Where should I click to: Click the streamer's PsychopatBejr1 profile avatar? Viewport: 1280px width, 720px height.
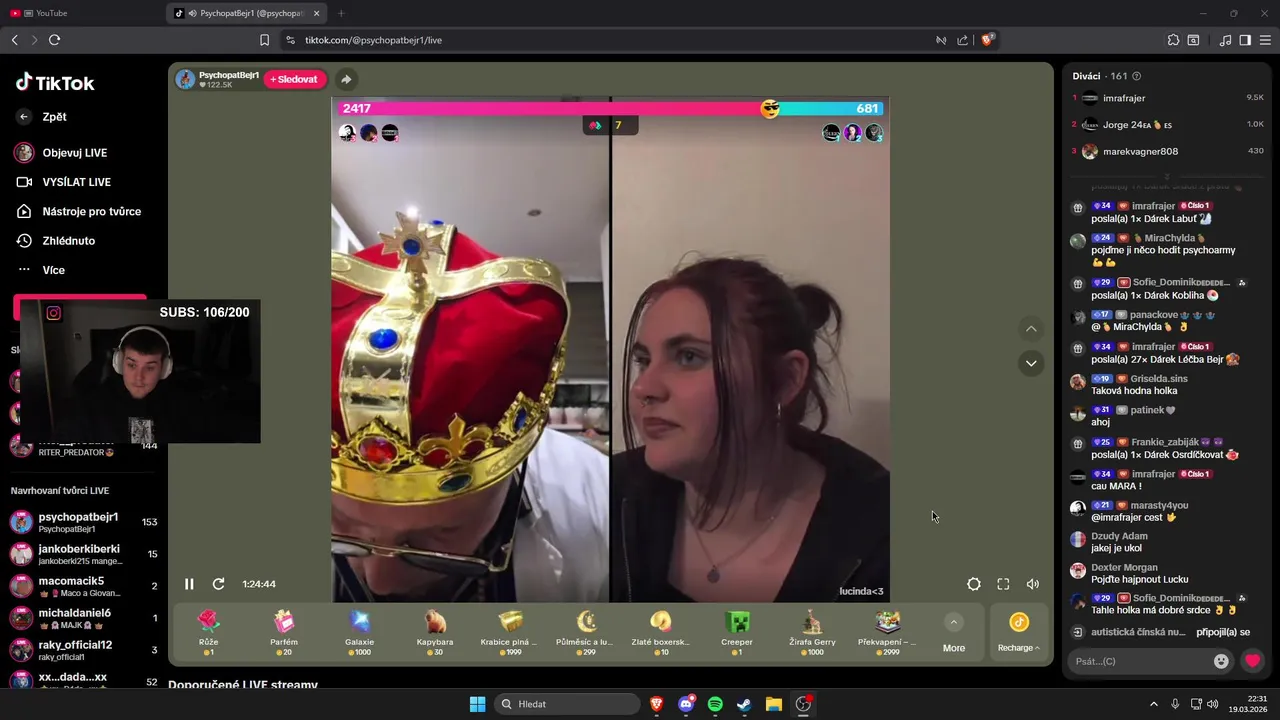point(185,79)
